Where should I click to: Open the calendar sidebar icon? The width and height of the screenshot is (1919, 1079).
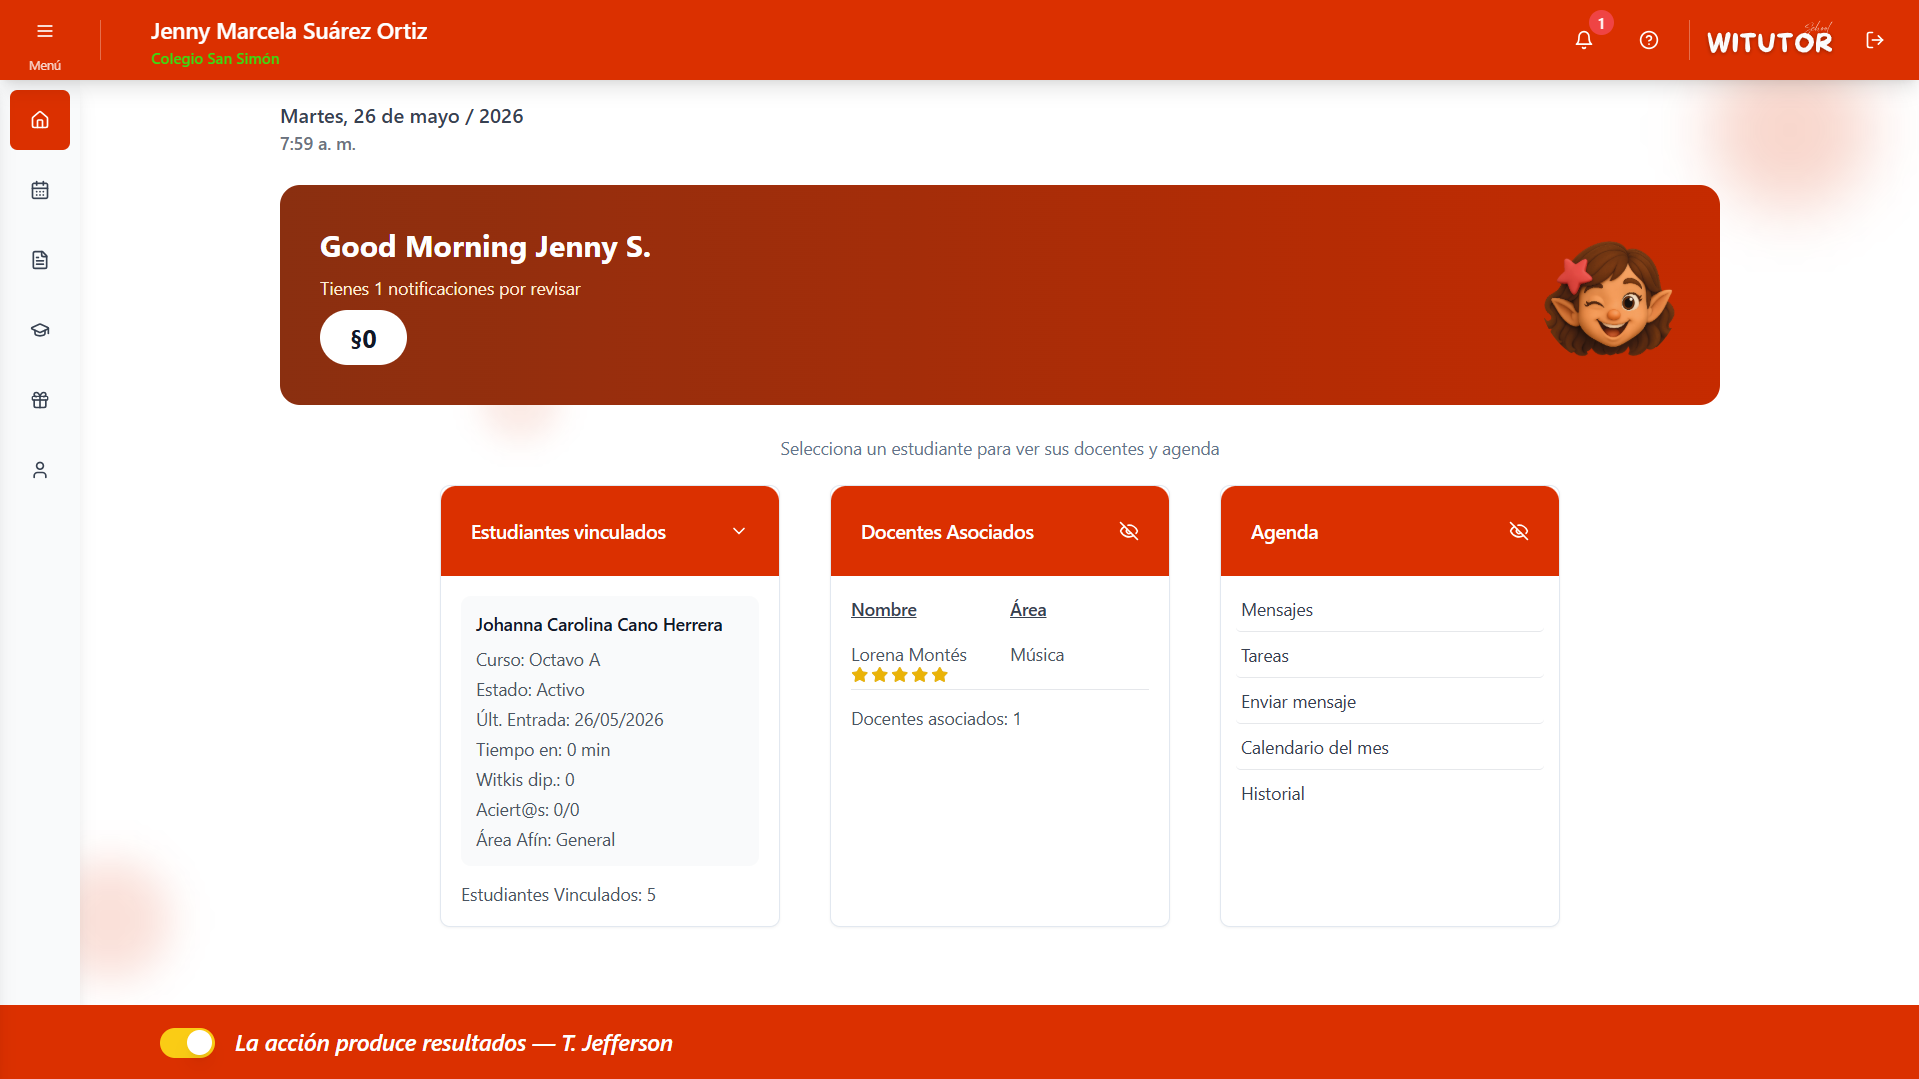point(40,190)
